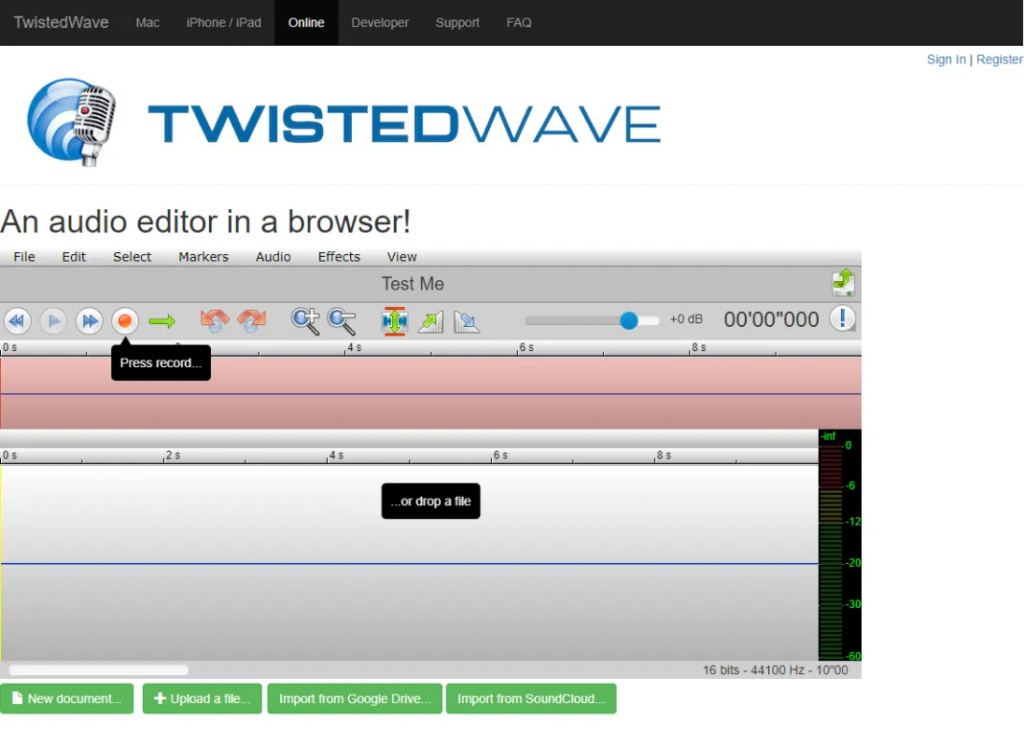Viewport: 1024px width, 748px height.
Task: Click the Test Me document title
Action: click(413, 284)
